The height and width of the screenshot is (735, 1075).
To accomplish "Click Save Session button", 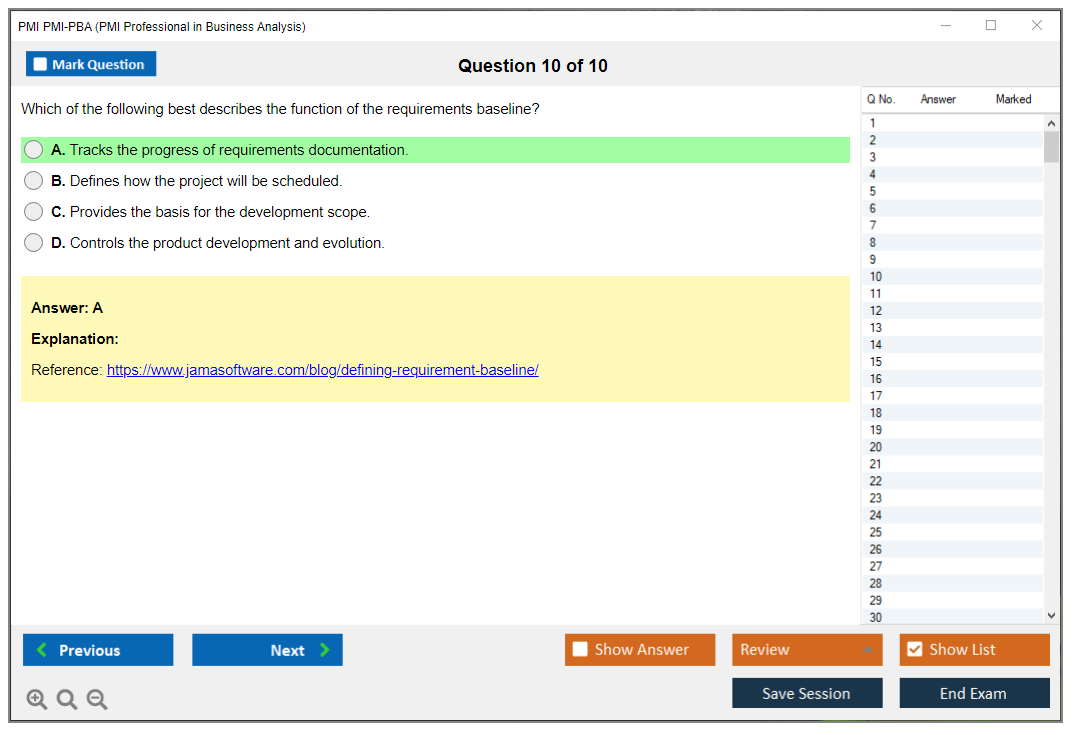I will [806, 693].
